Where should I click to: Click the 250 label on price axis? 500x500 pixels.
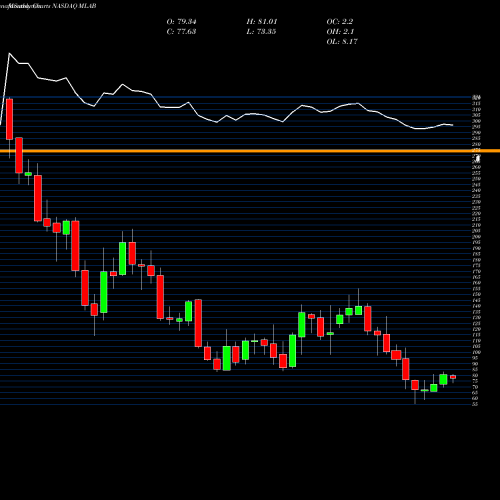coord(476,179)
